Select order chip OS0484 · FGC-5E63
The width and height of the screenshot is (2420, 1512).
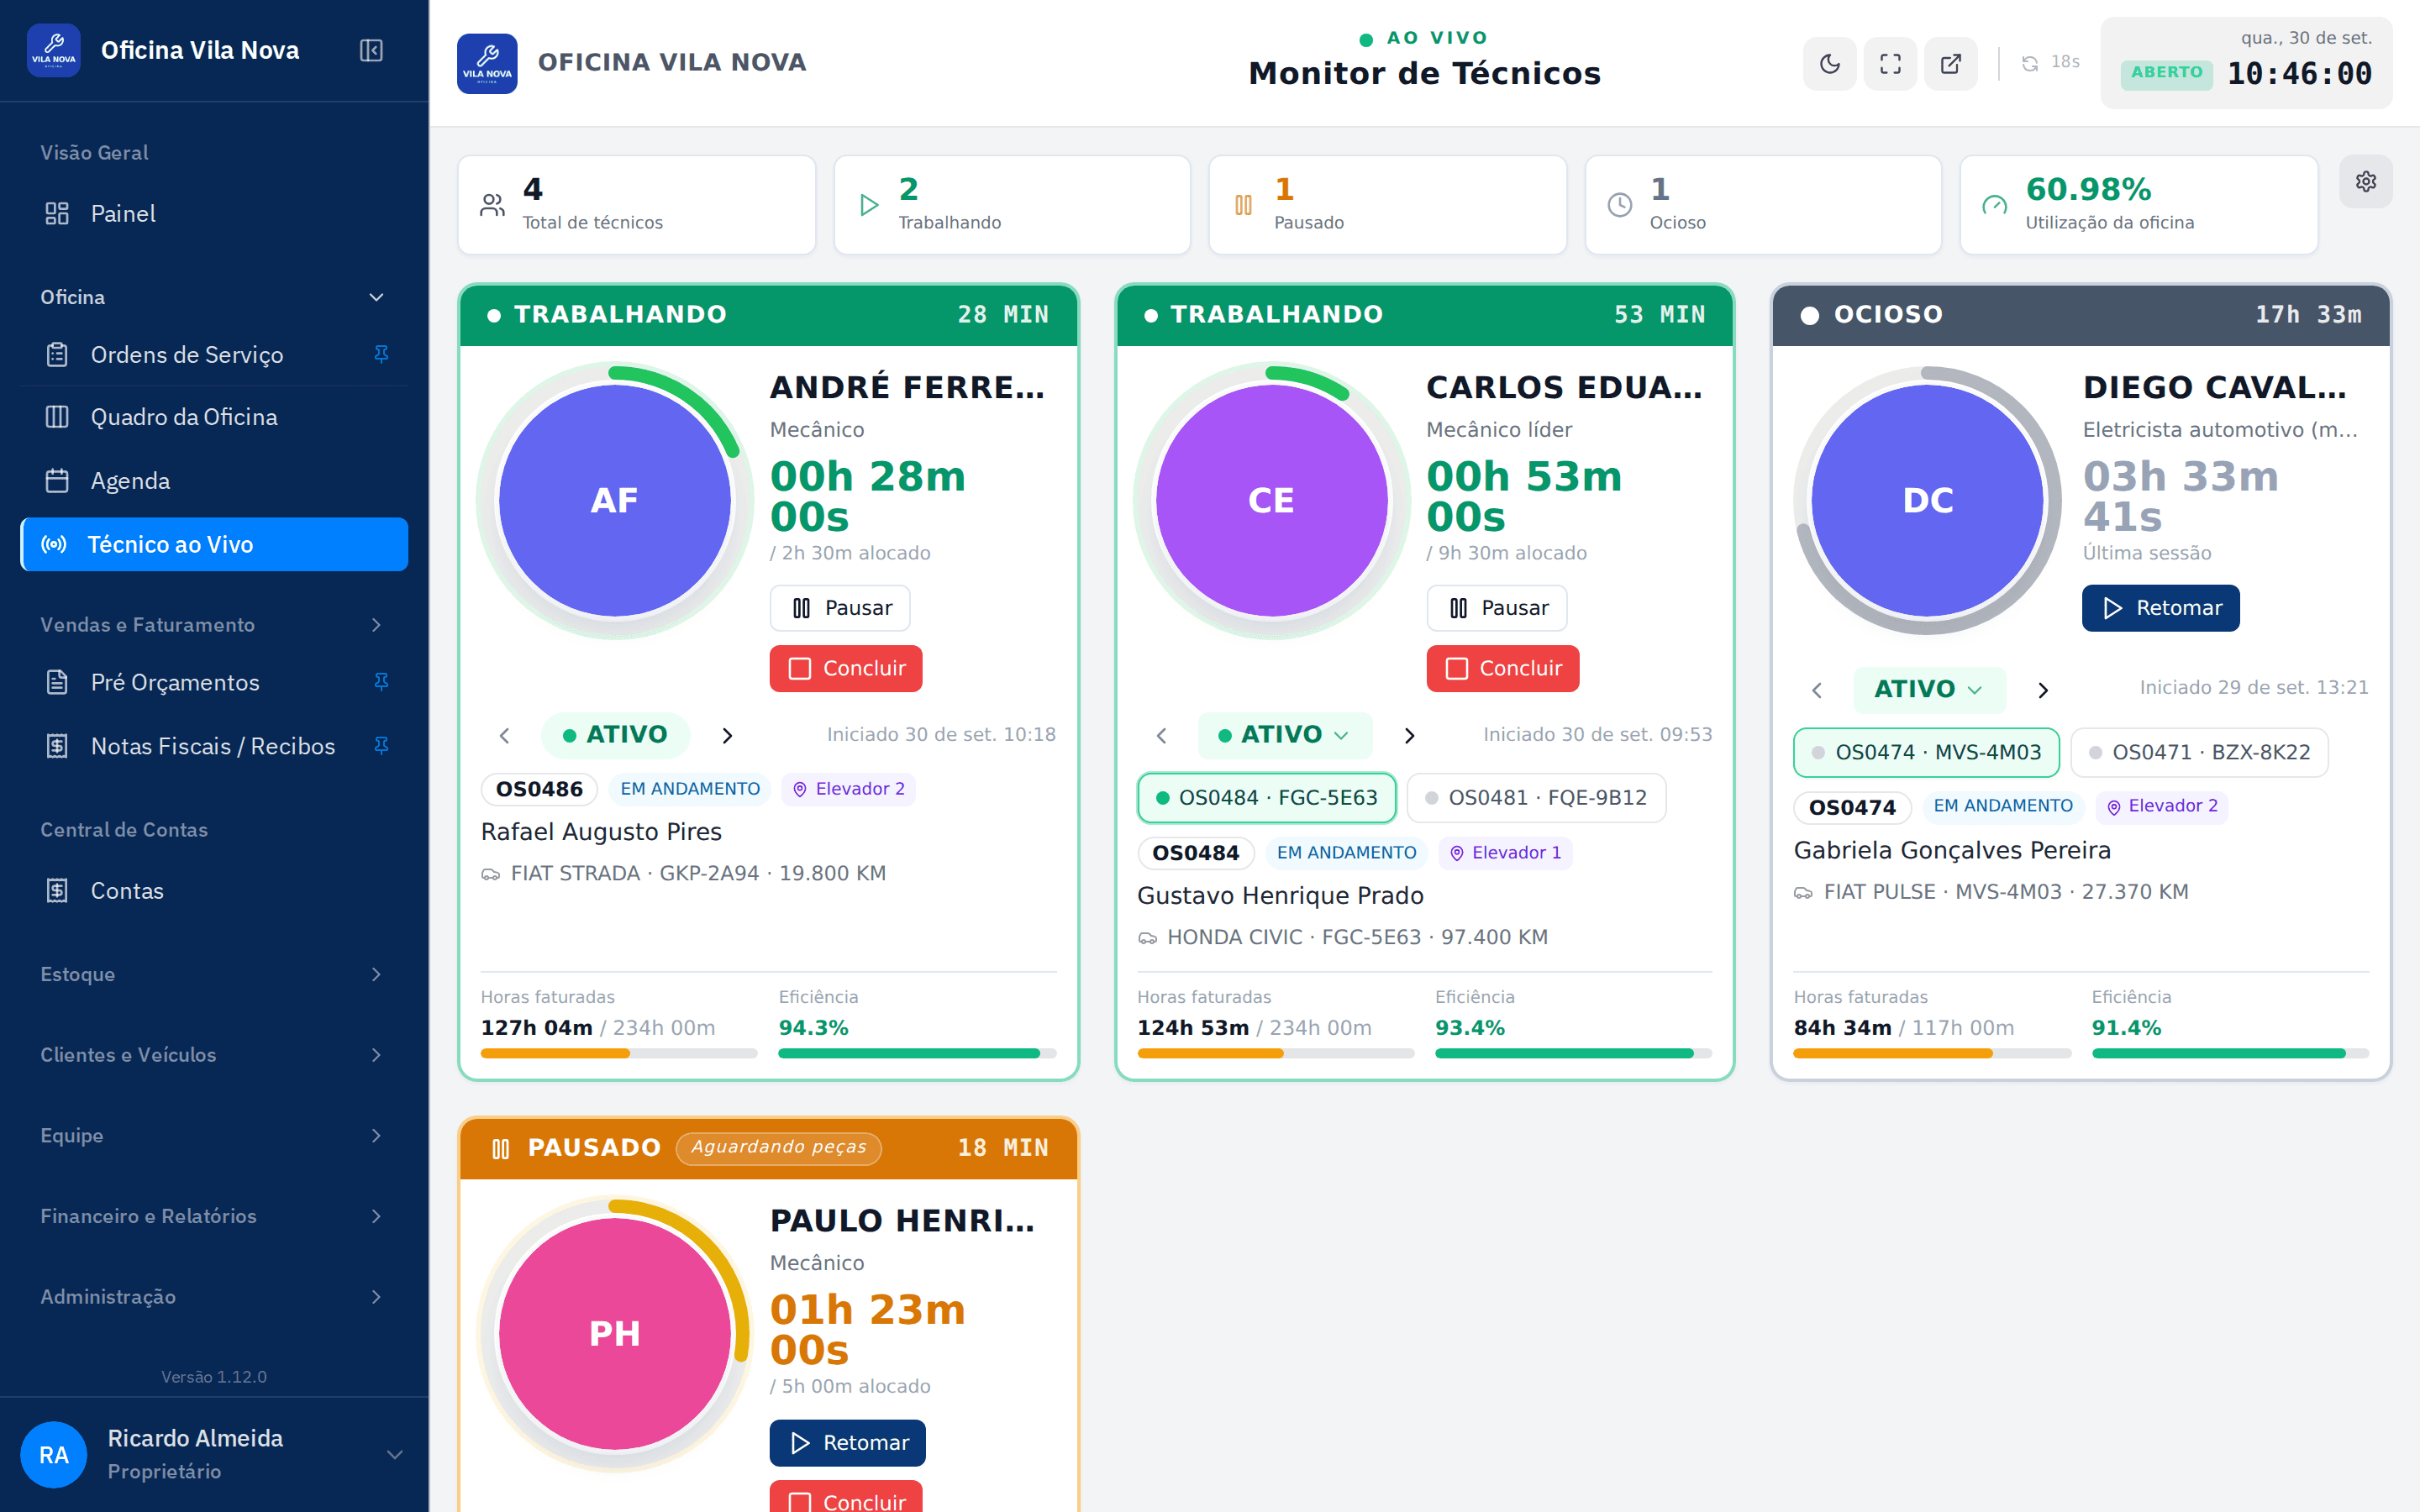pyautogui.click(x=1266, y=797)
